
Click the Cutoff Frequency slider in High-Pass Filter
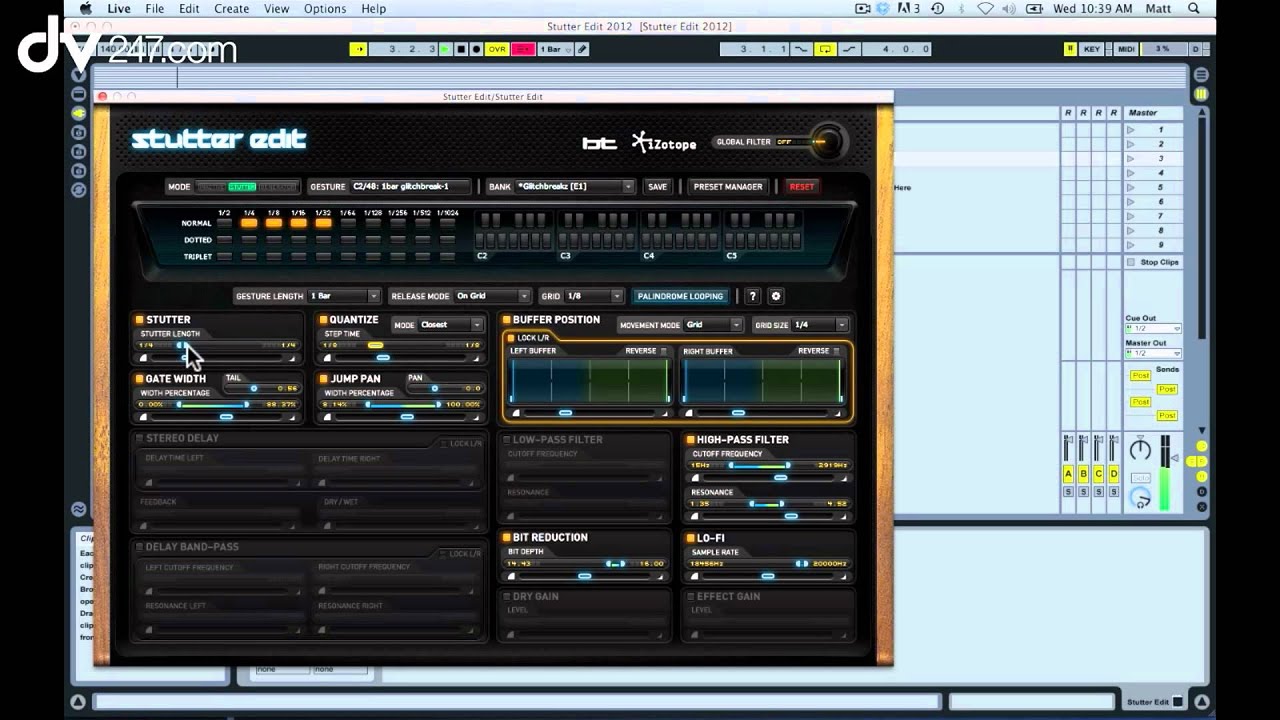pos(770,466)
